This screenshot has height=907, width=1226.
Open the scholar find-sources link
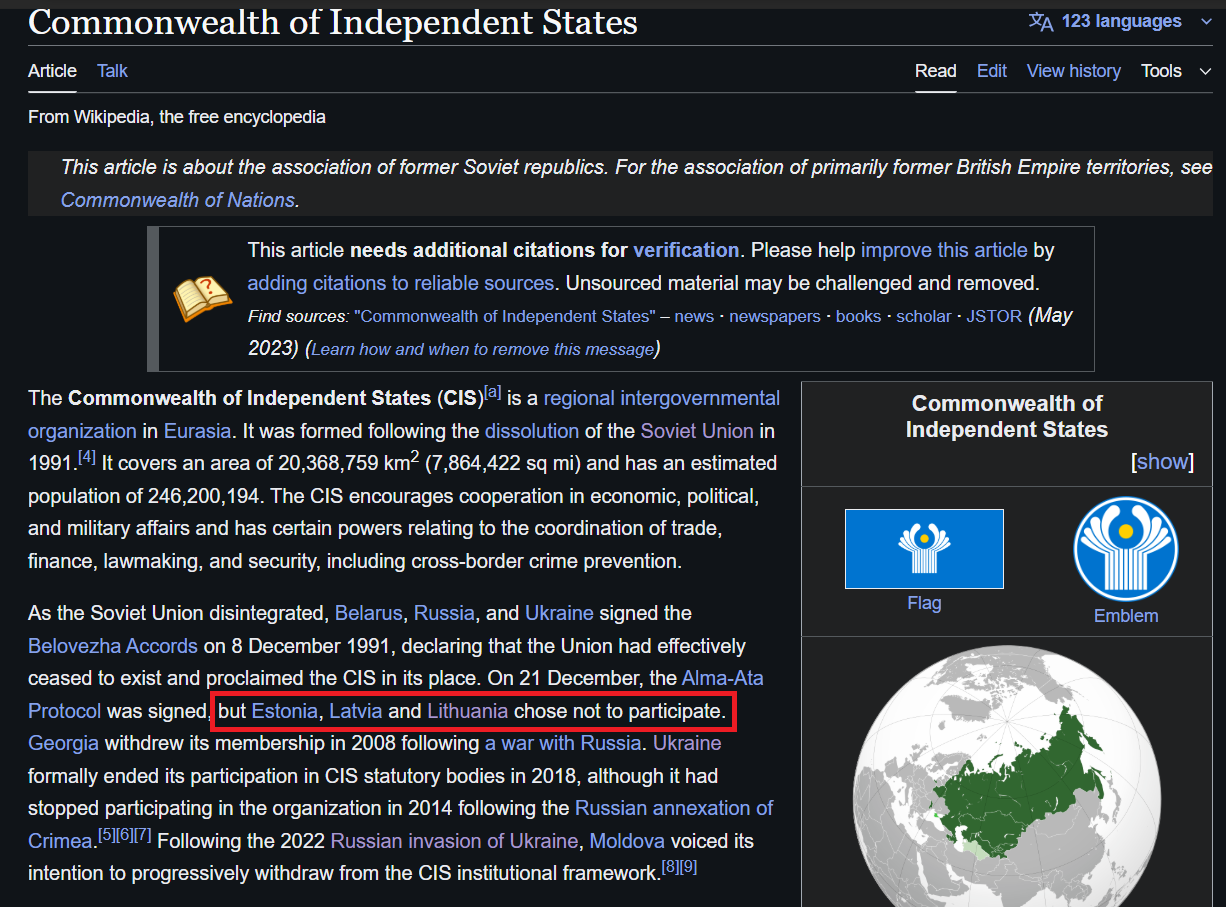923,316
